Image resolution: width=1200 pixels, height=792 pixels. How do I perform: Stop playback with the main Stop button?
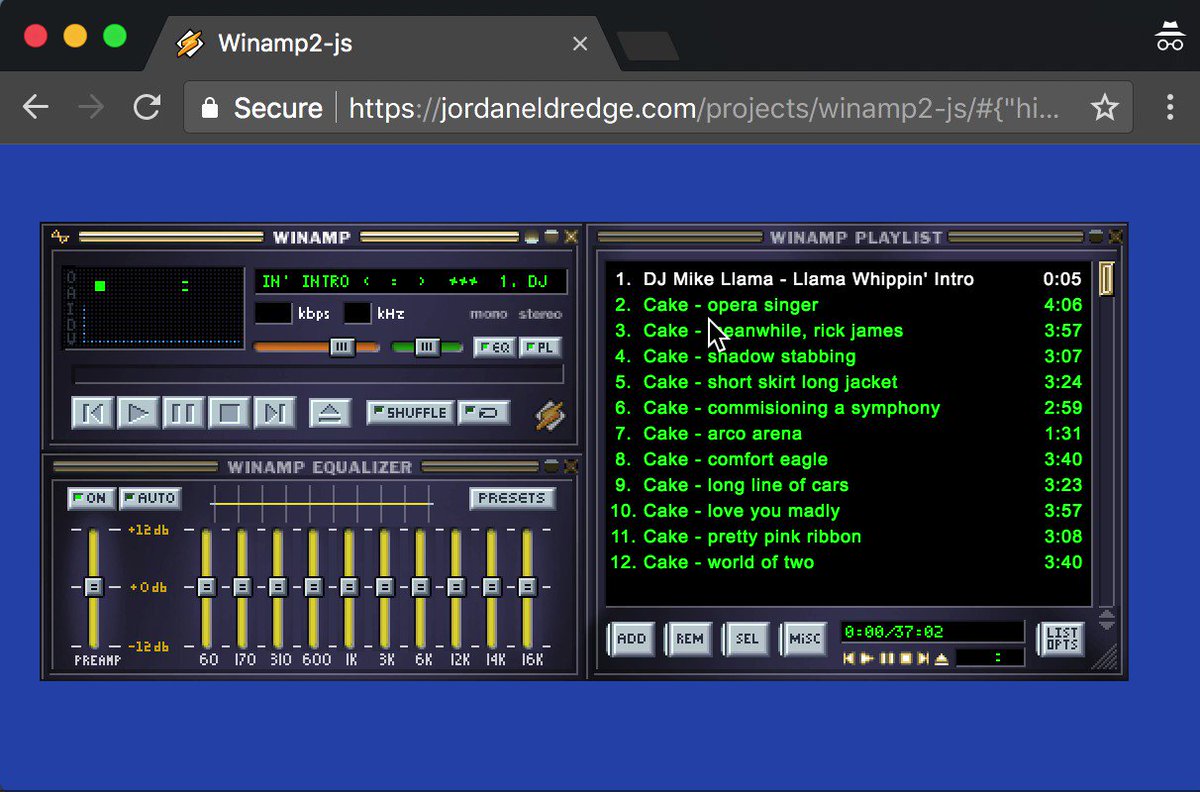230,412
